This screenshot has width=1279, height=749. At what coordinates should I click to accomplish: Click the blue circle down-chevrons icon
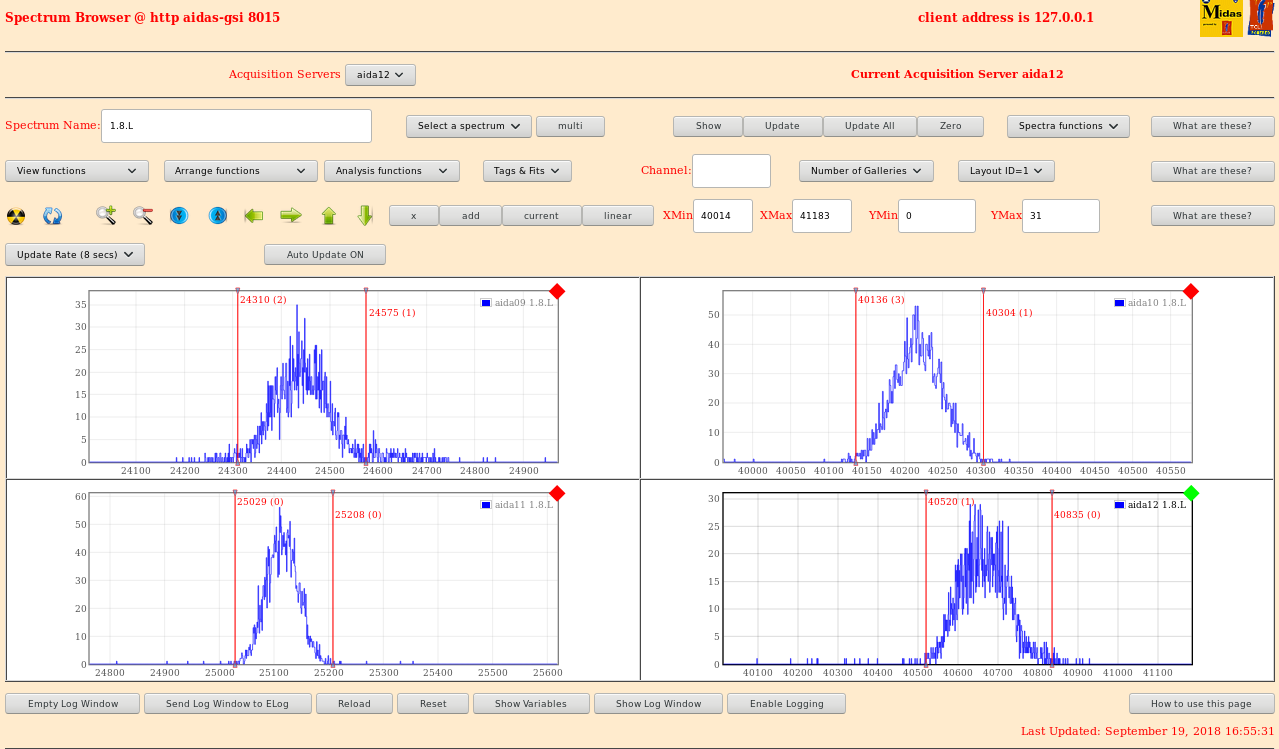[x=179, y=215]
